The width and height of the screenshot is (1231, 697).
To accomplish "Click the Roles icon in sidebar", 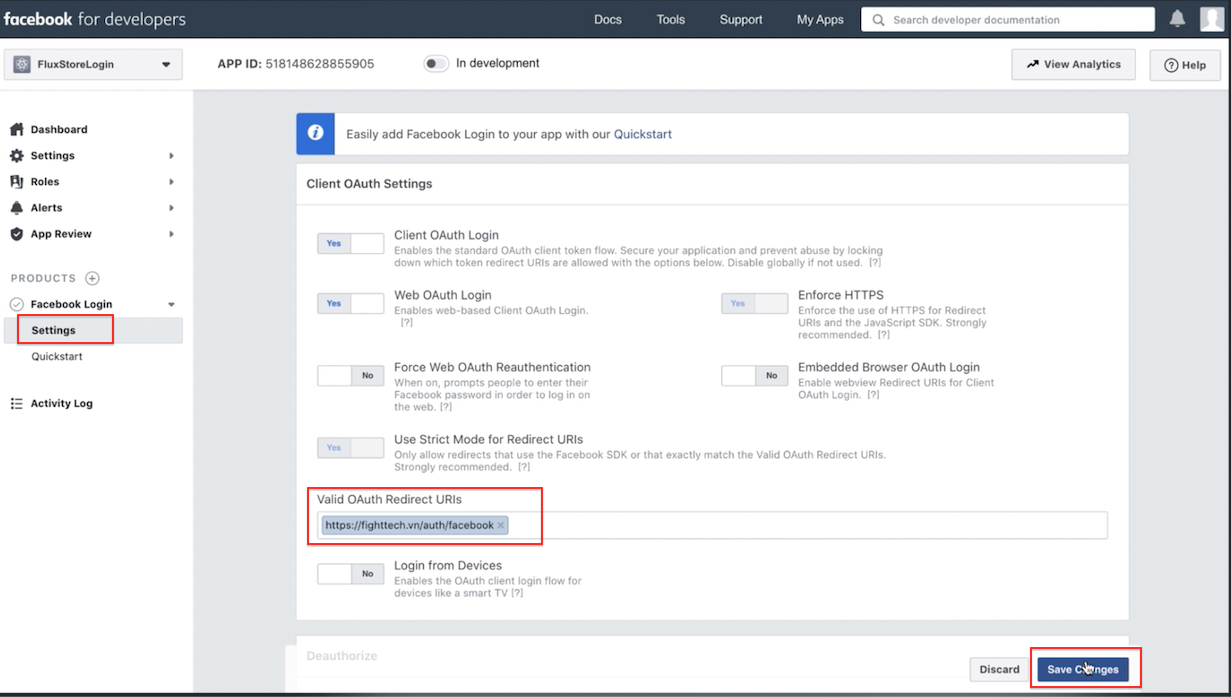I will tap(16, 181).
